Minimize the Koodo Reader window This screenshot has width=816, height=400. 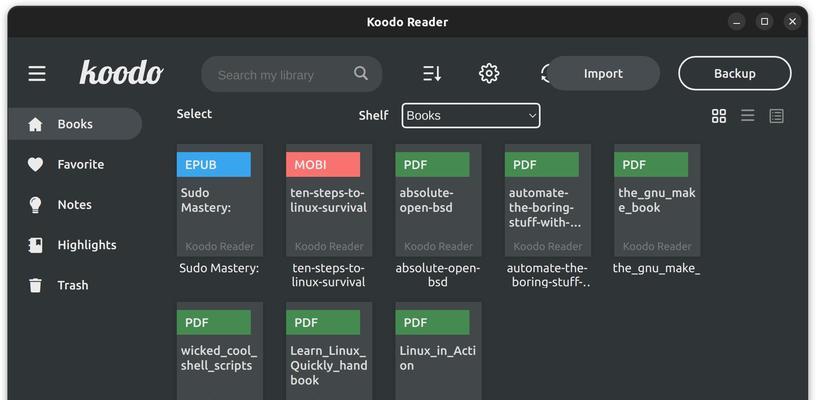coord(736,22)
